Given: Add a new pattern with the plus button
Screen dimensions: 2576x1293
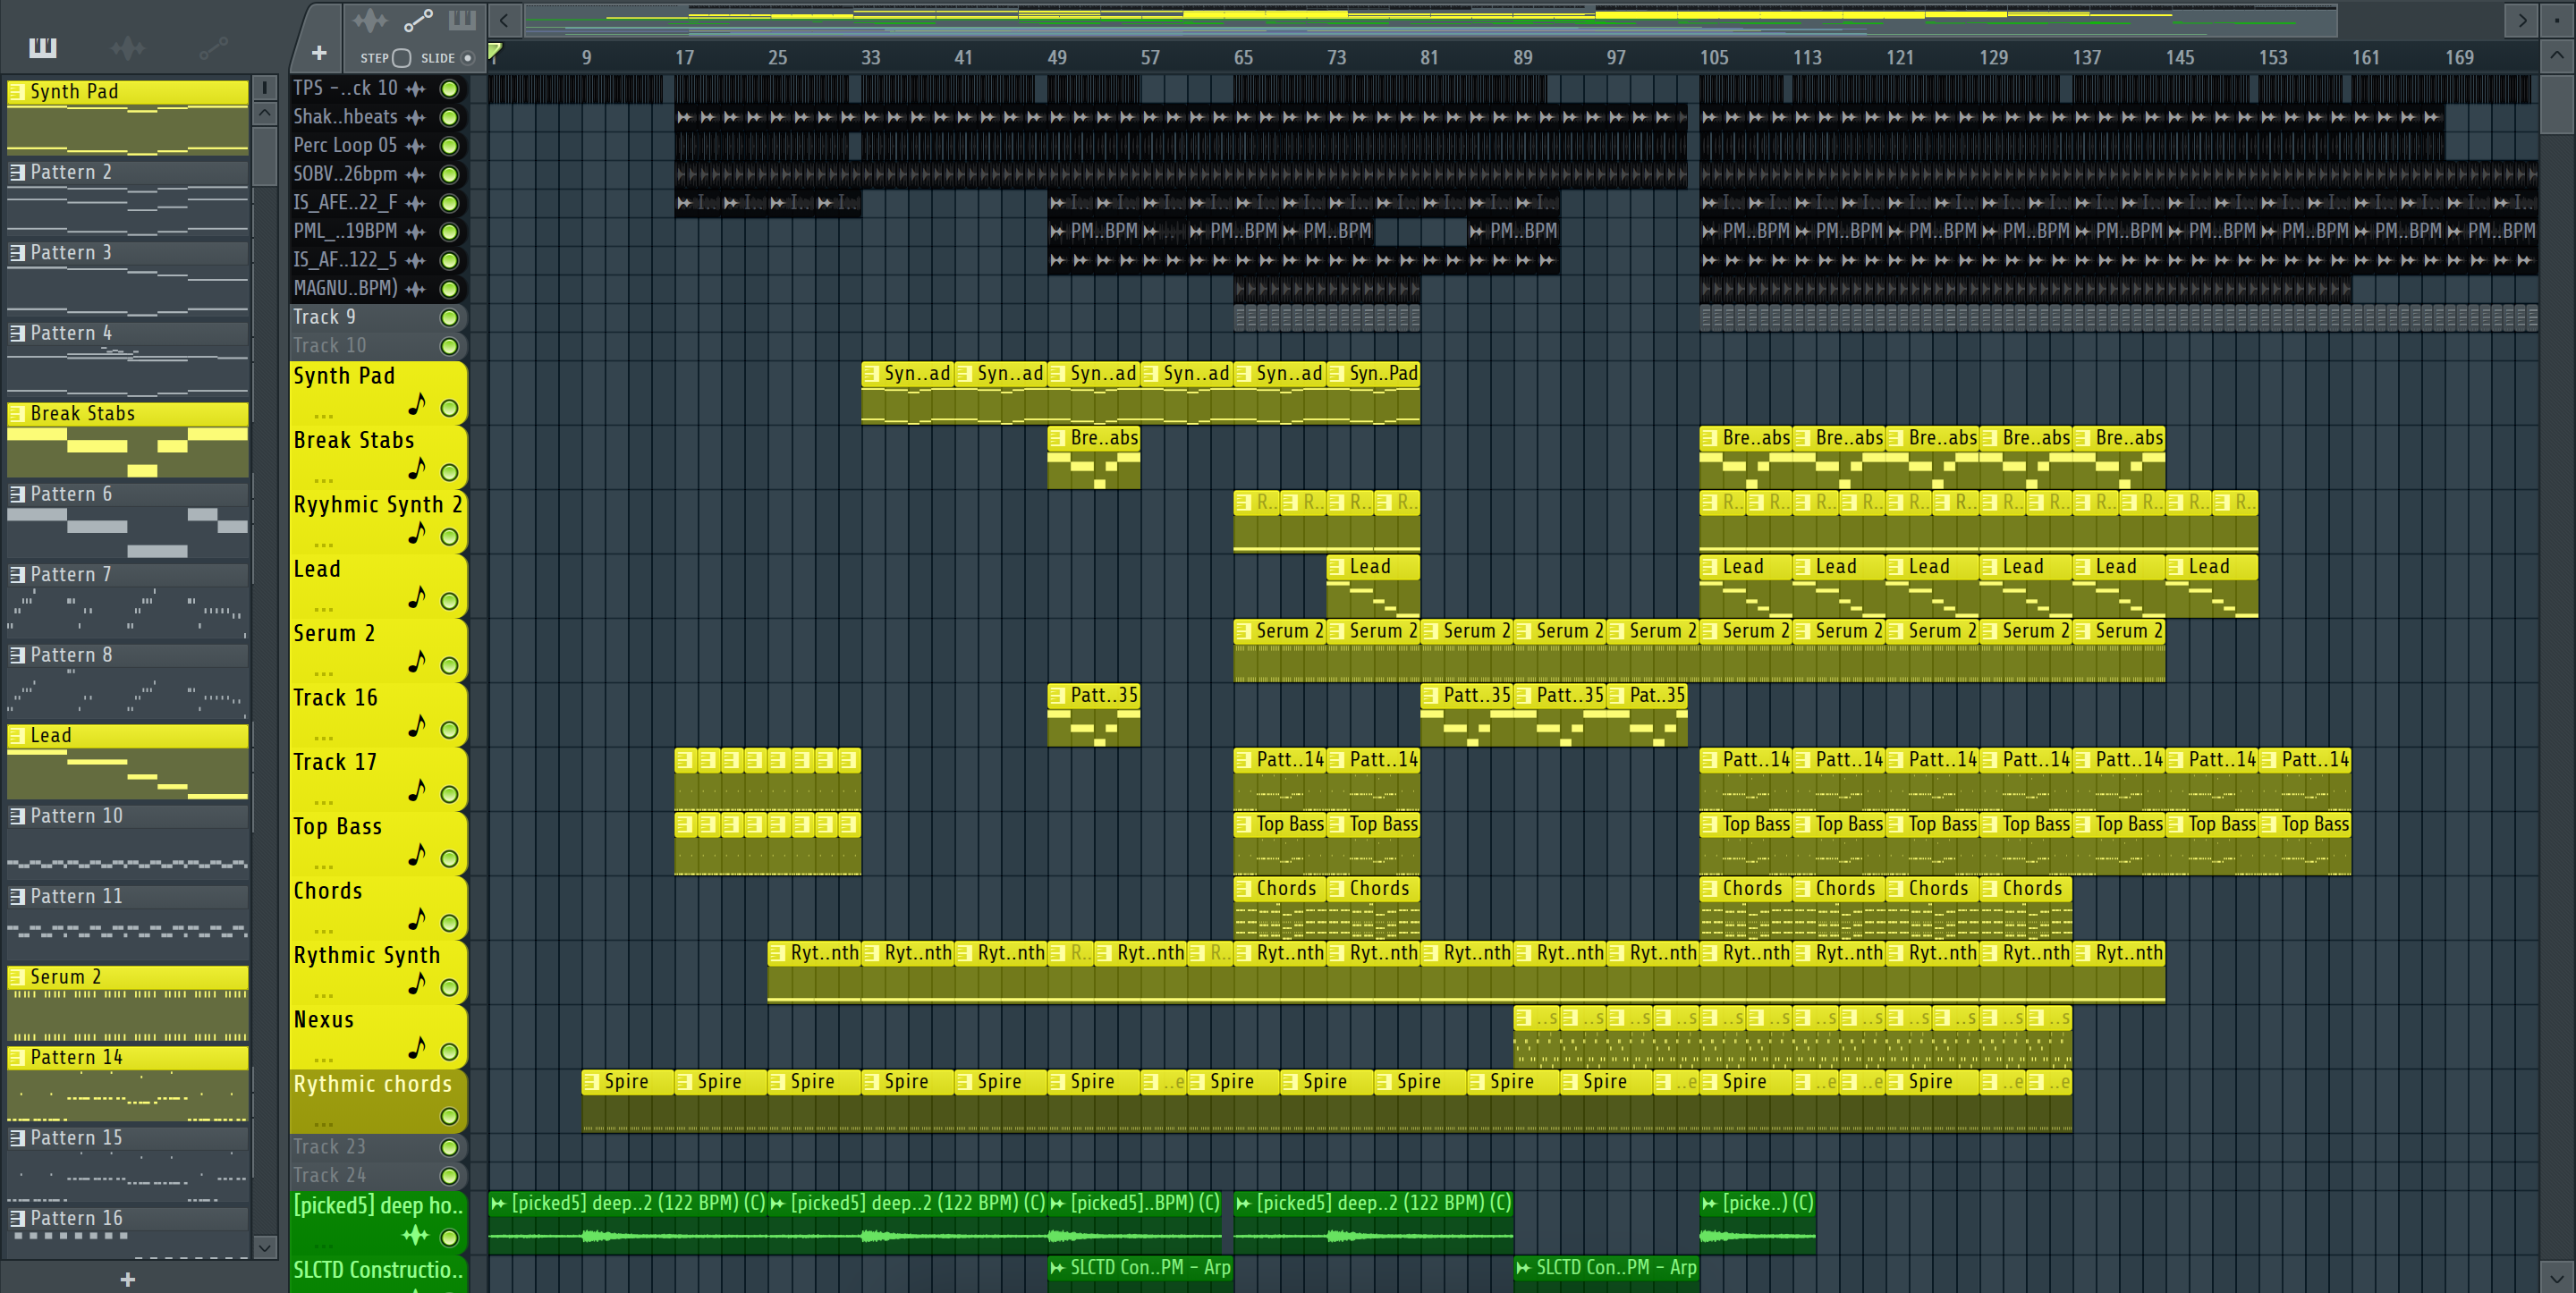Looking at the screenshot, I should point(128,1279).
